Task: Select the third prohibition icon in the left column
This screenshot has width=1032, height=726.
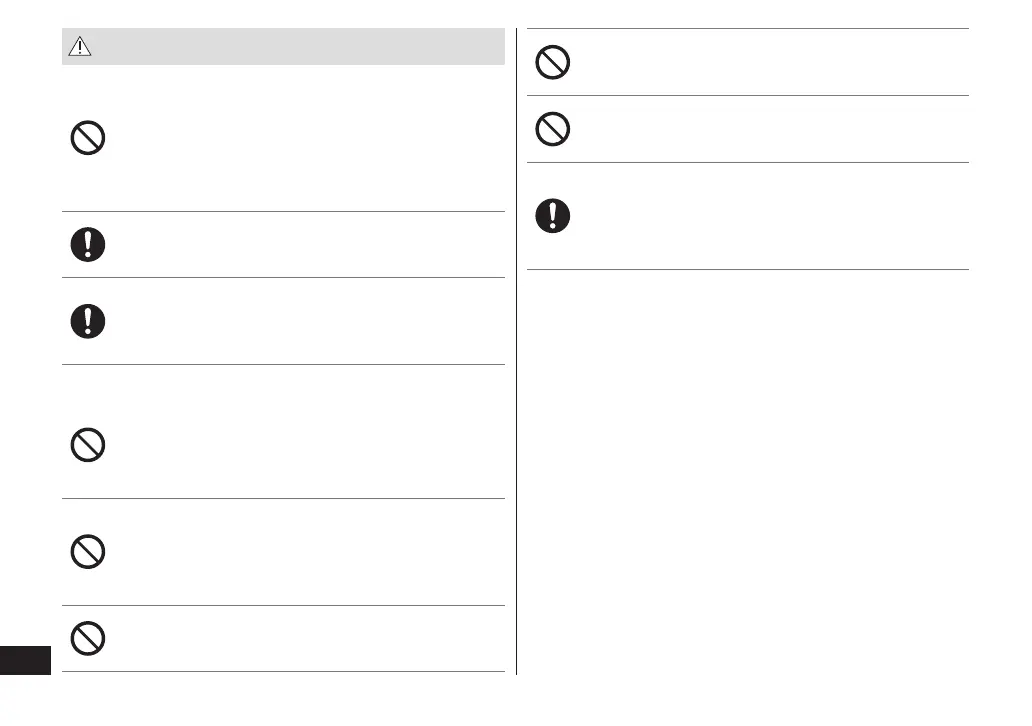Action: click(88, 552)
